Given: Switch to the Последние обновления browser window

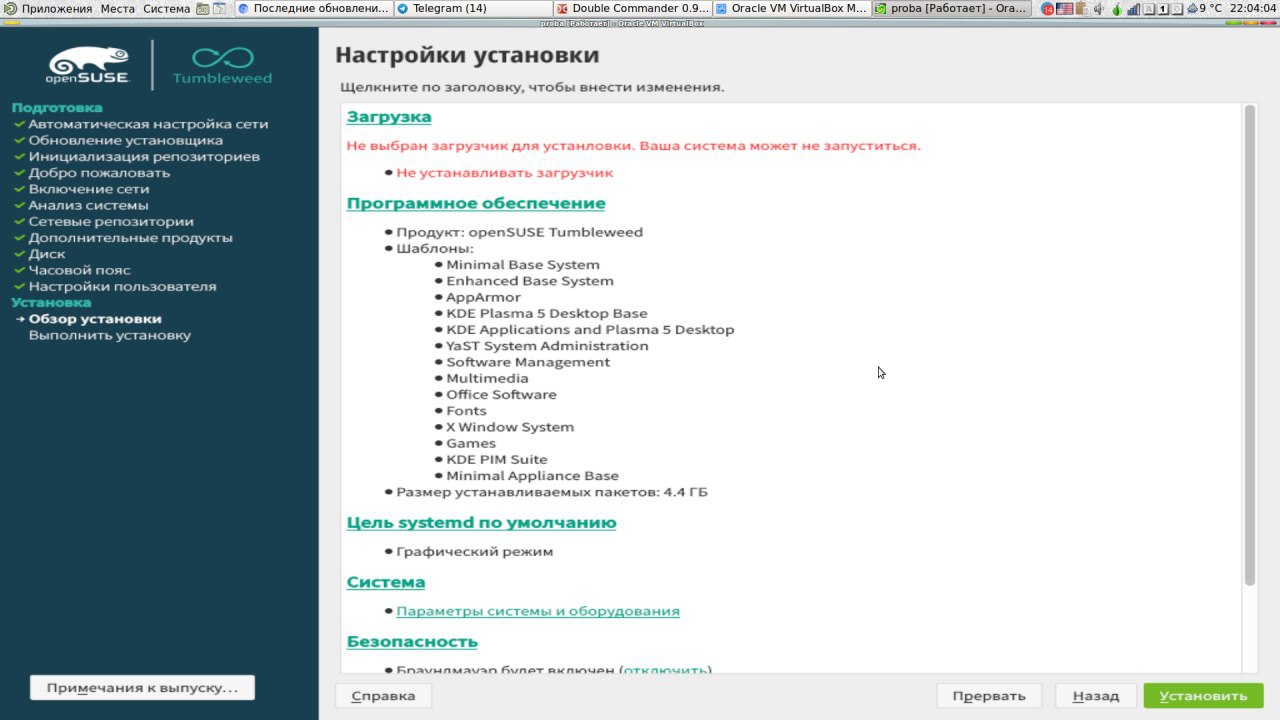Looking at the screenshot, I should 312,8.
